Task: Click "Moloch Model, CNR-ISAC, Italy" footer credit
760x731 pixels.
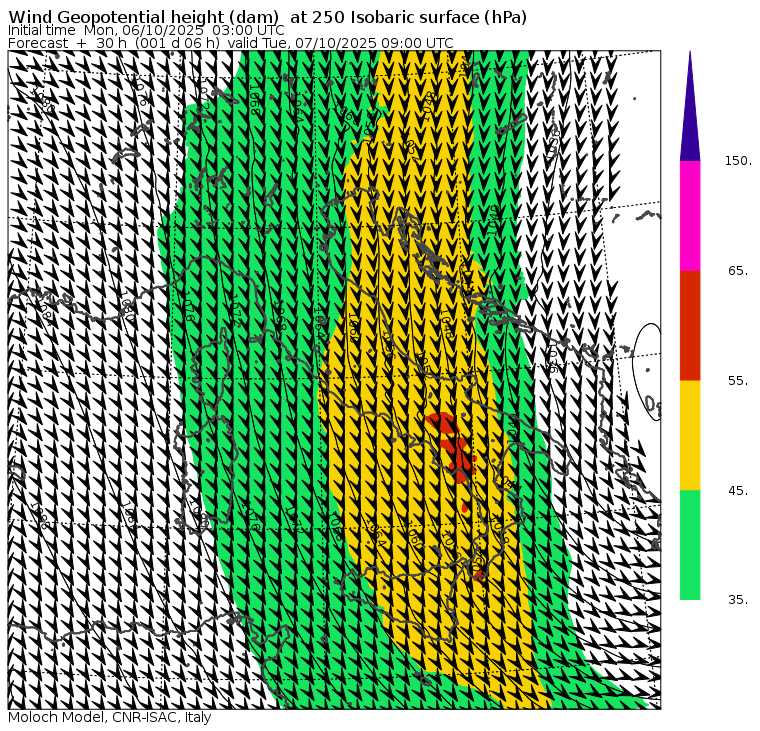Action: click(110, 718)
